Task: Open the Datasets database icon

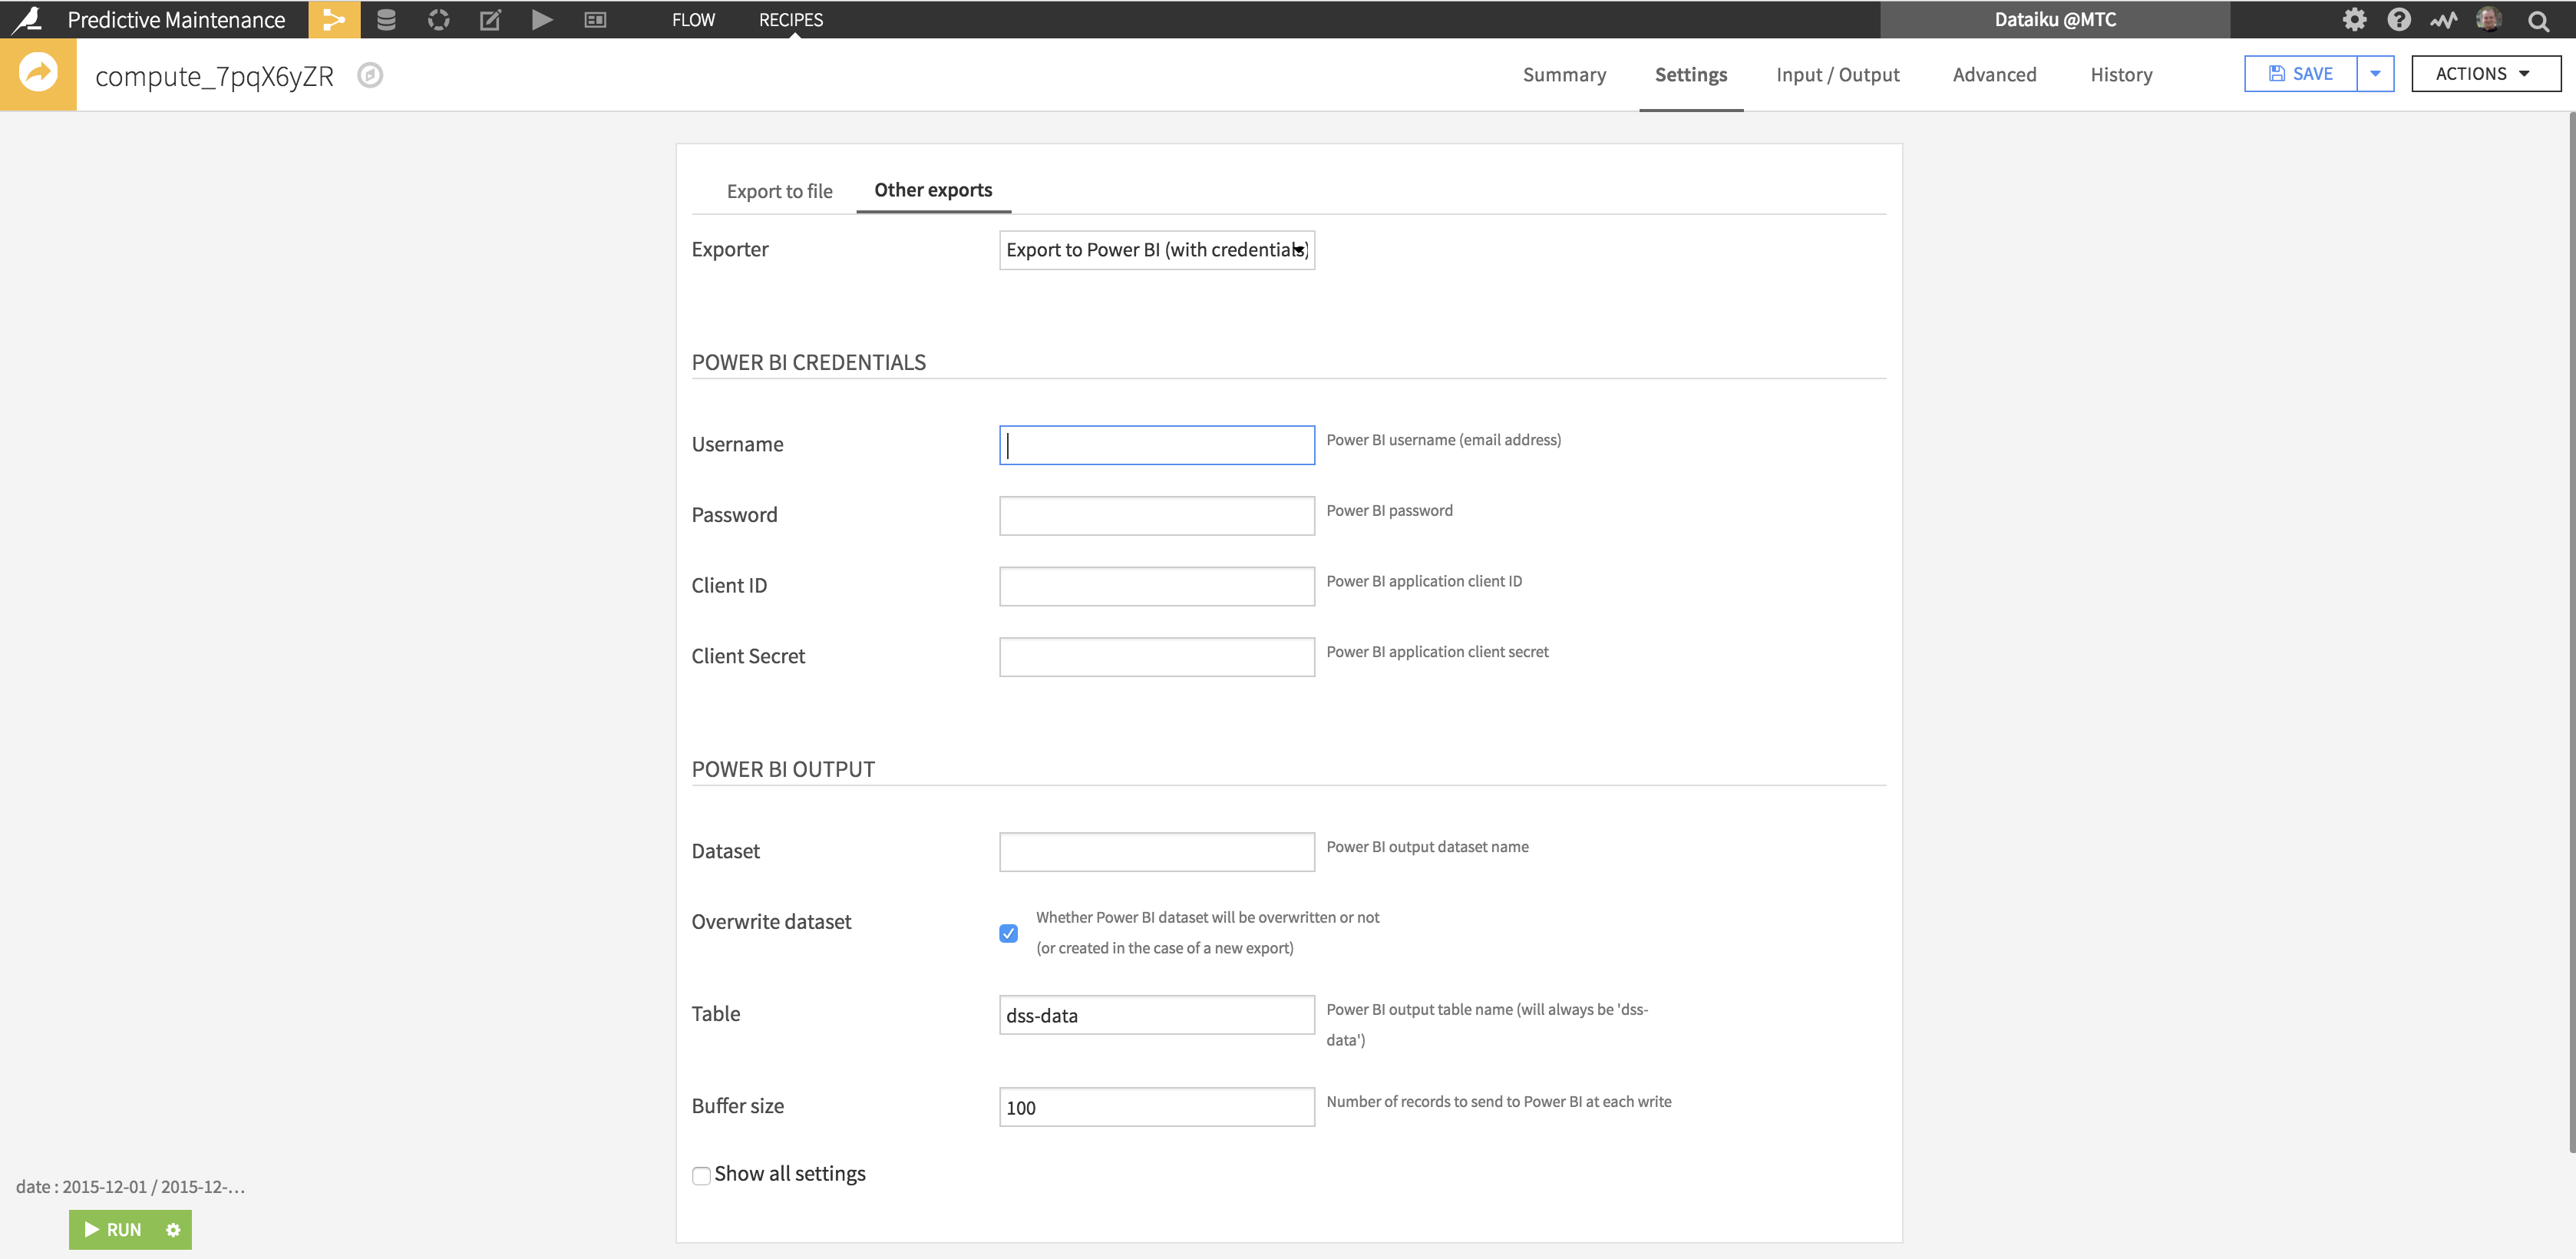Action: 386,19
